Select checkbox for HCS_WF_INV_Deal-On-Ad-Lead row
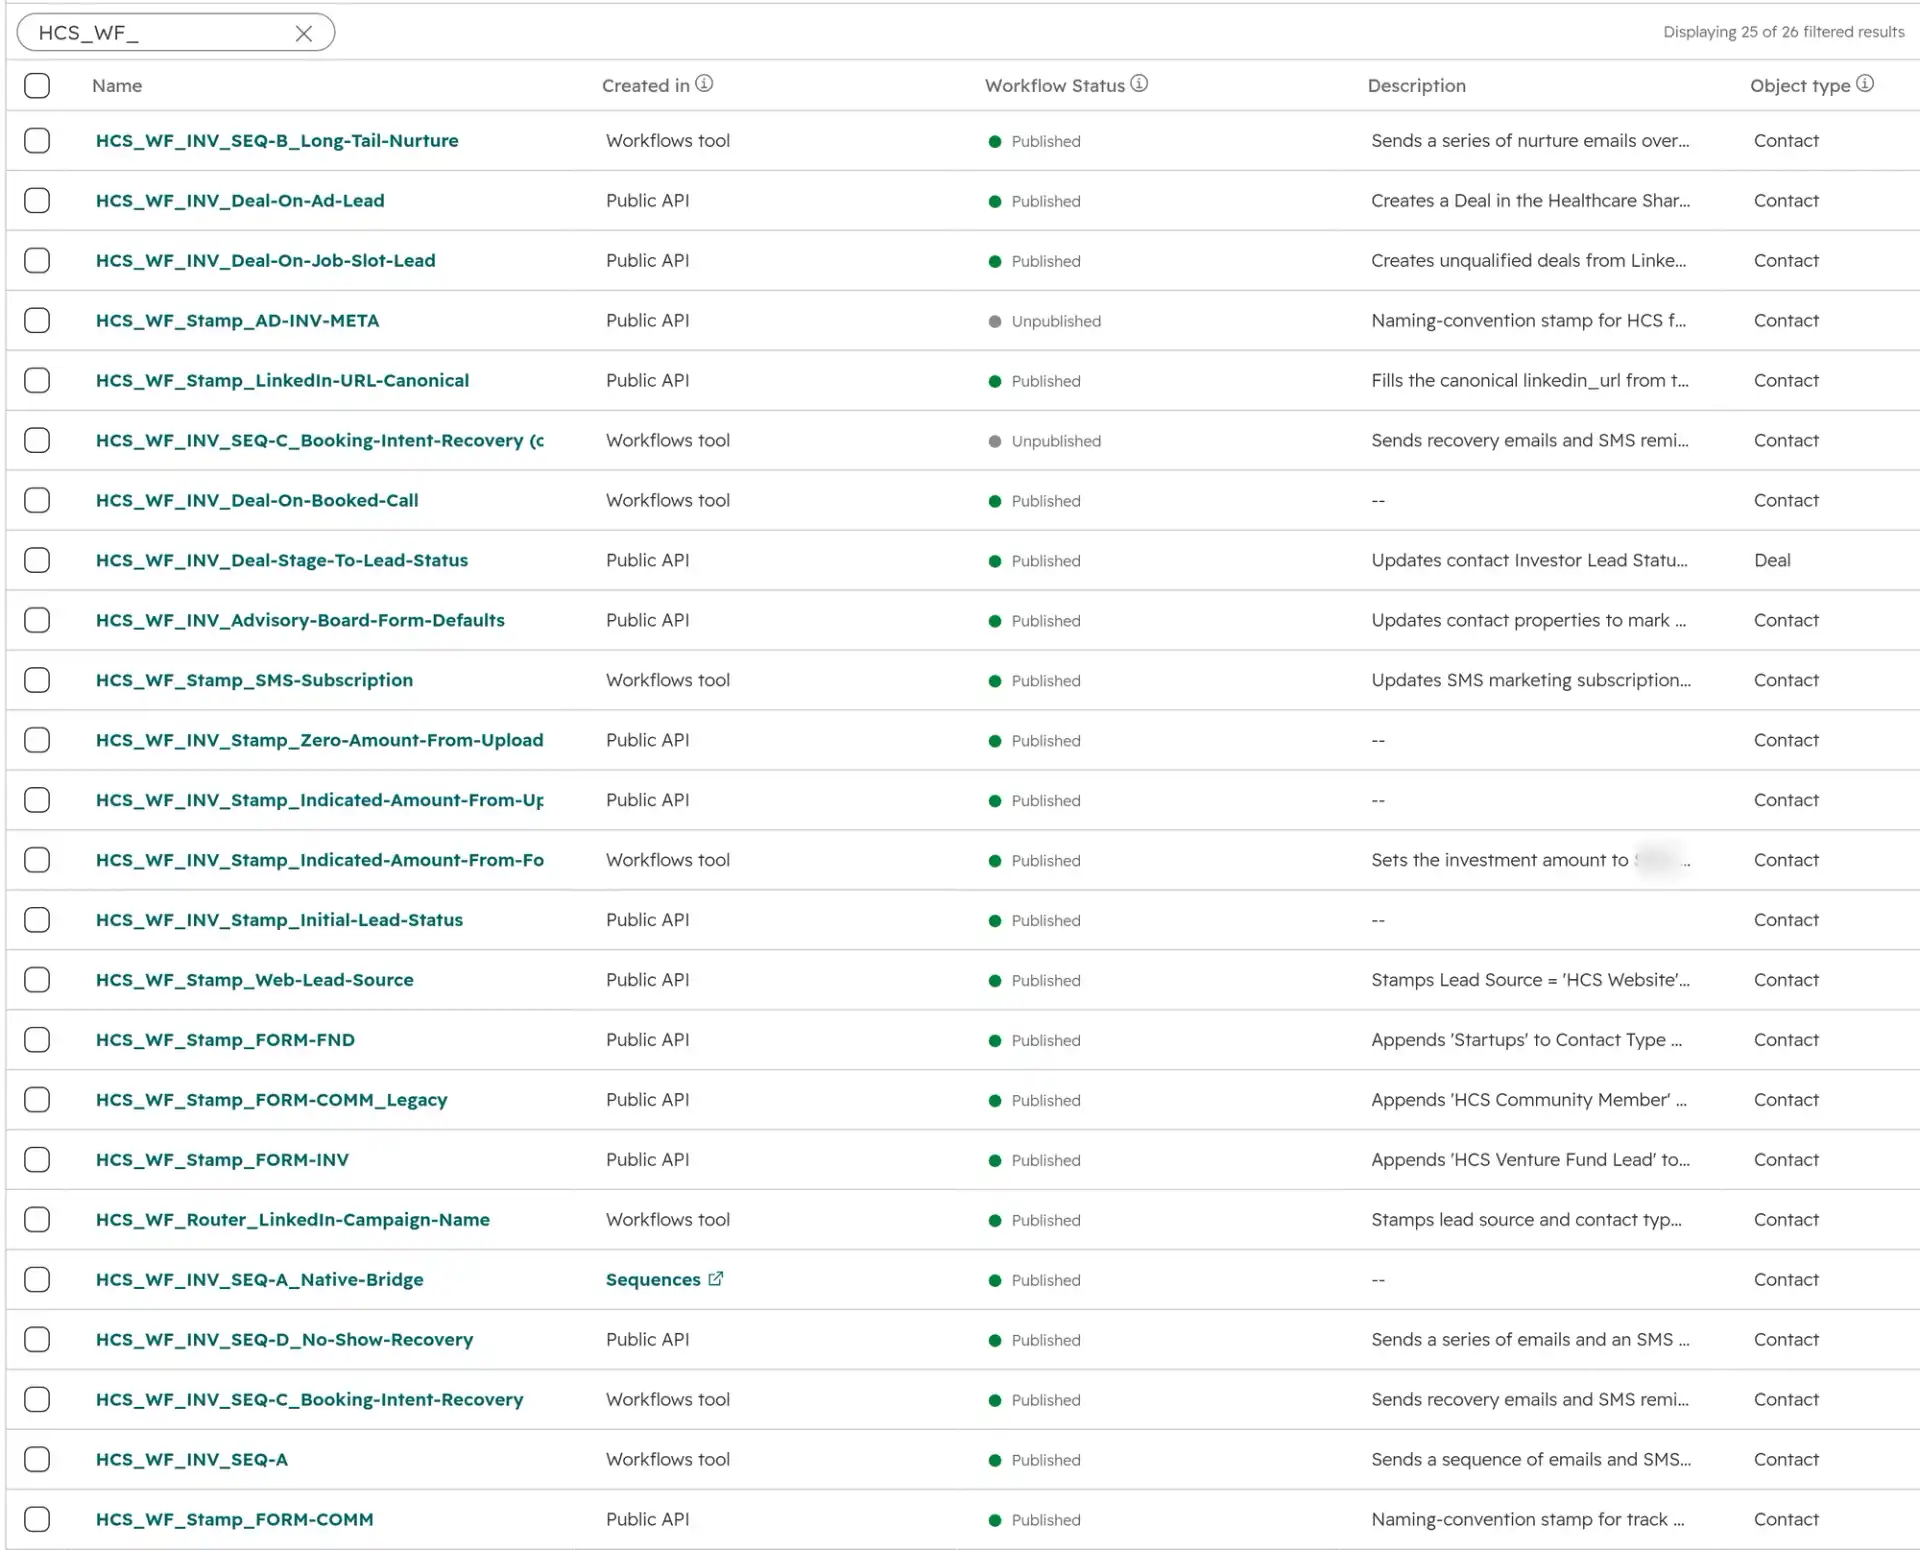Image resolution: width=1920 pixels, height=1550 pixels. pos(37,201)
